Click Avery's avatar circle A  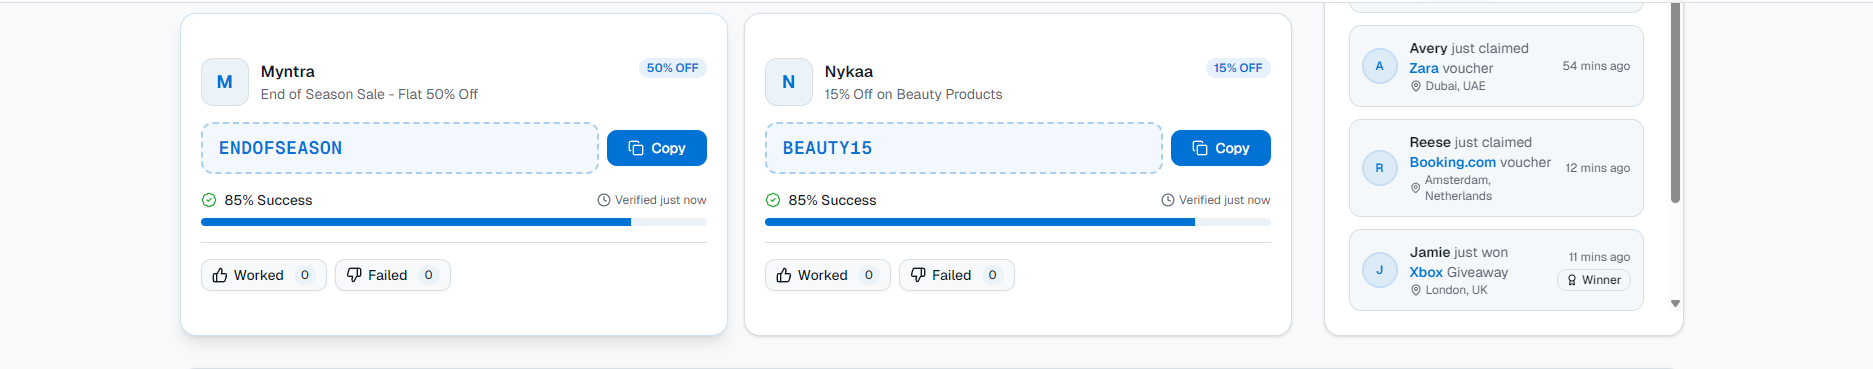coord(1380,66)
